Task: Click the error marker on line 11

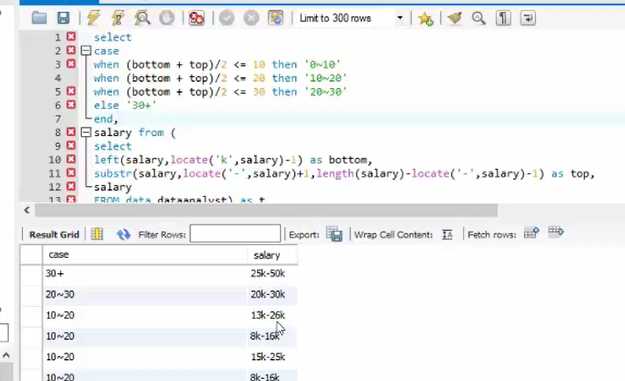Action: pos(71,173)
